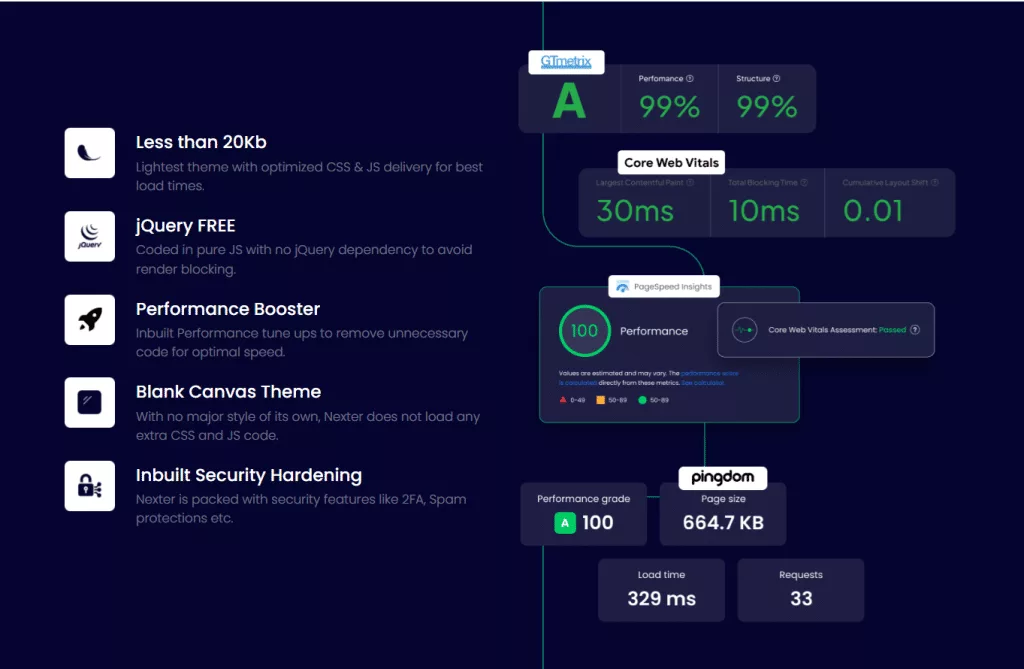The height and width of the screenshot is (669, 1024).
Task: Click the 100 value in the Performance grade card
Action: tap(598, 523)
